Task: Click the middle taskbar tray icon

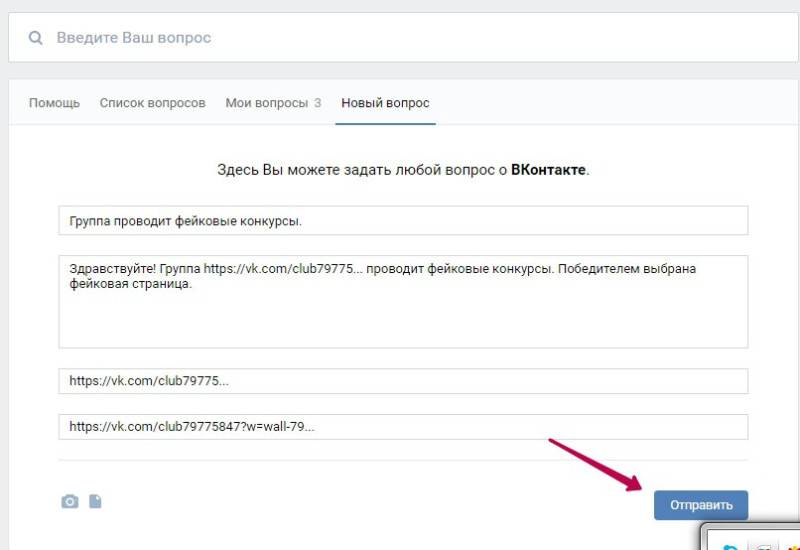Action: (763, 545)
